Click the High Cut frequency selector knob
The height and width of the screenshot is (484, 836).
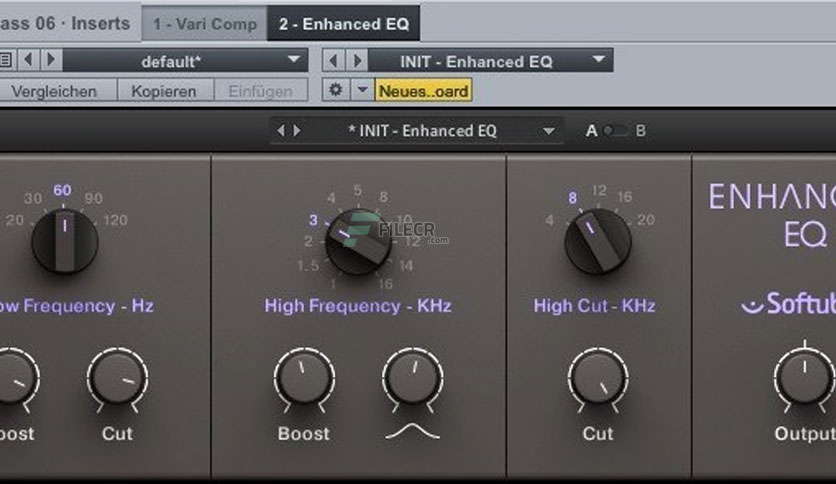[598, 241]
